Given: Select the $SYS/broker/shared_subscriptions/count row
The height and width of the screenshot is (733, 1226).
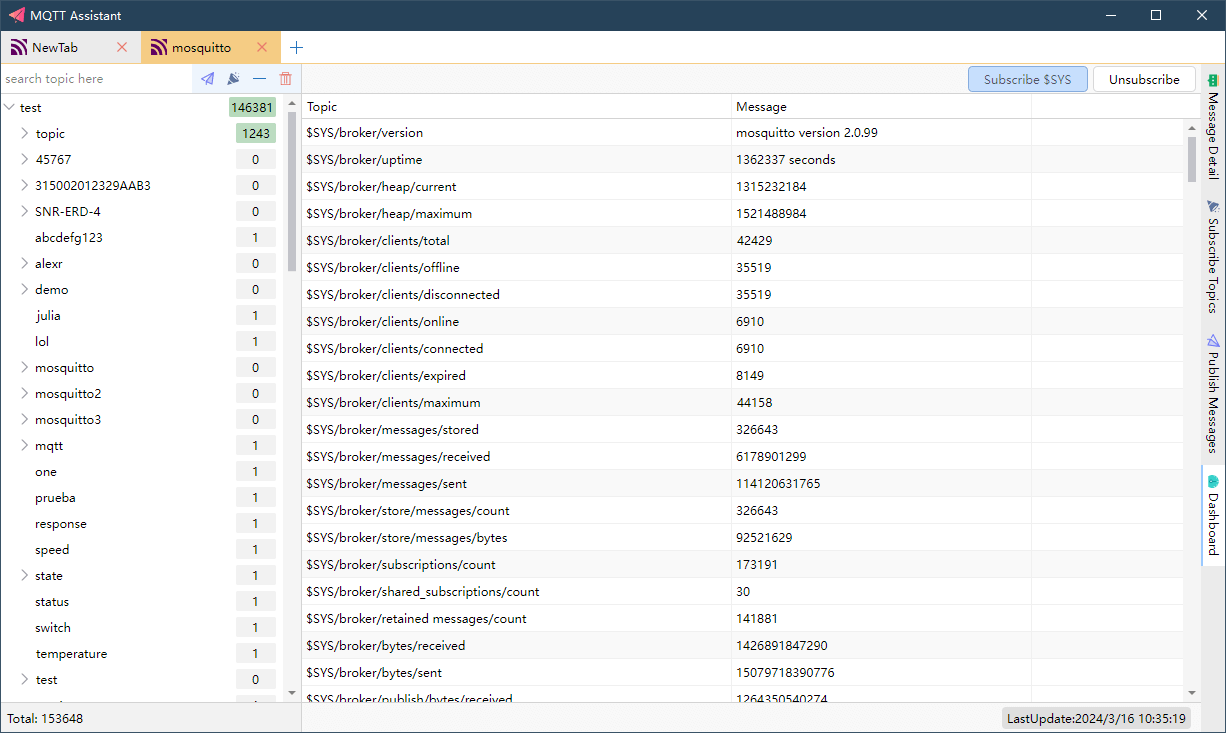Looking at the screenshot, I should point(742,591).
